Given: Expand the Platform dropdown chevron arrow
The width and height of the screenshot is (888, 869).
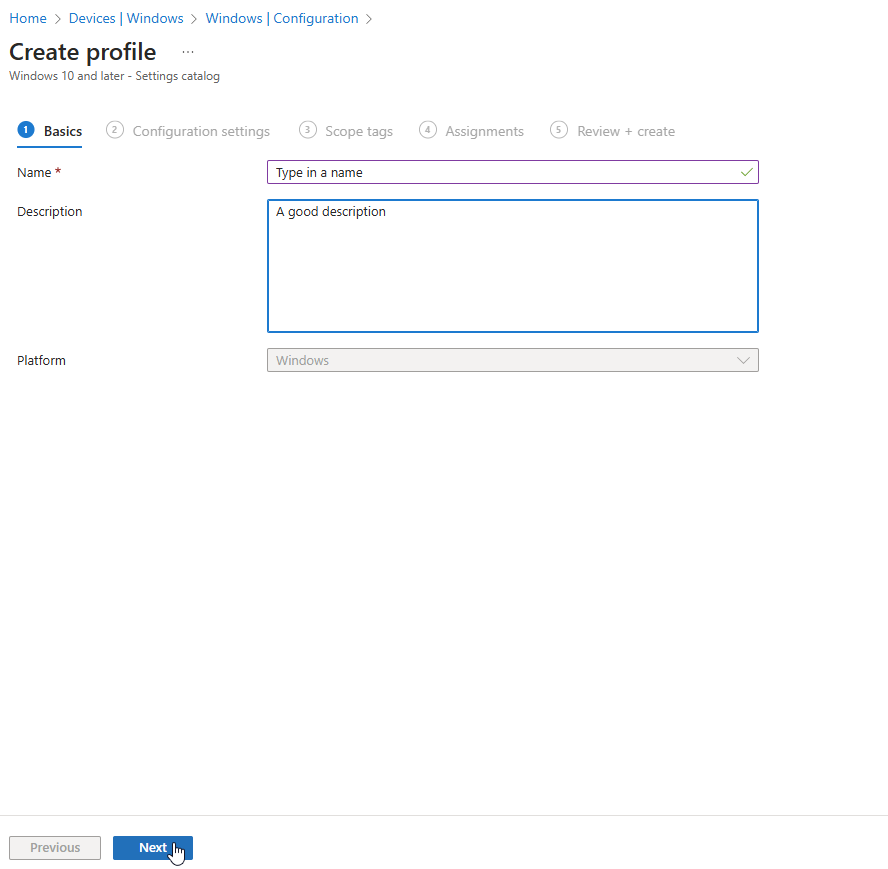Looking at the screenshot, I should 744,360.
